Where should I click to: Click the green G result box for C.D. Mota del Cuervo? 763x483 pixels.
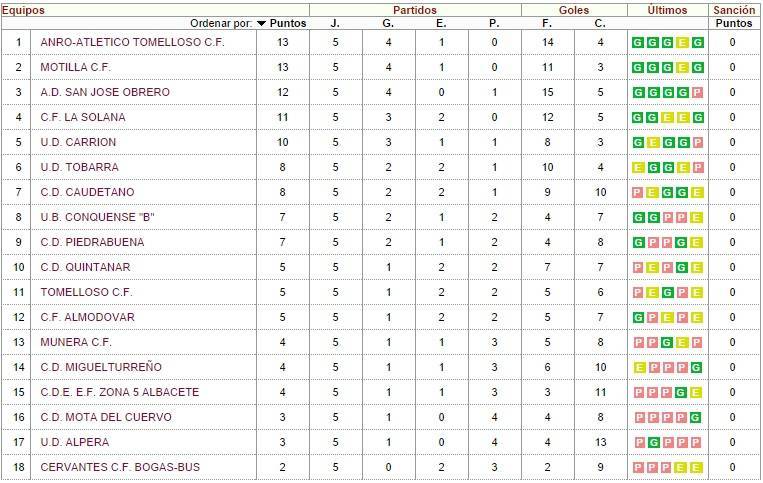pos(697,417)
